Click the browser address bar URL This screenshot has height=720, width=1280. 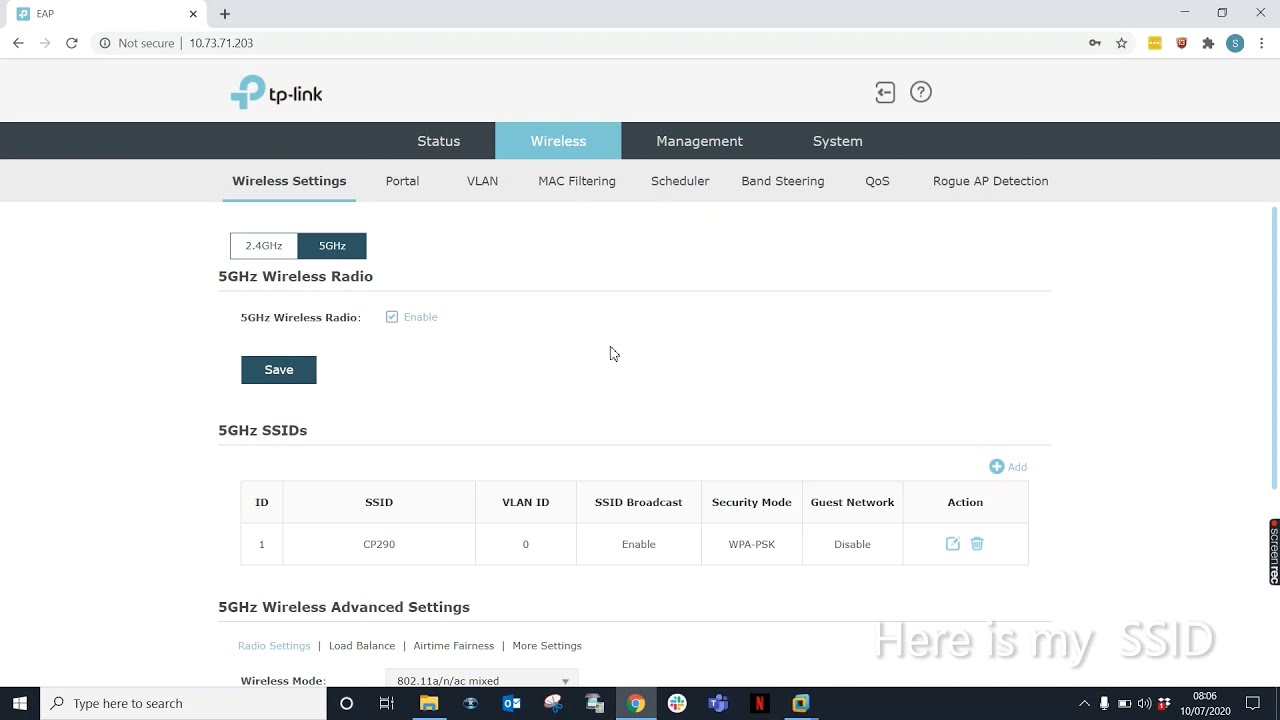[x=221, y=43]
